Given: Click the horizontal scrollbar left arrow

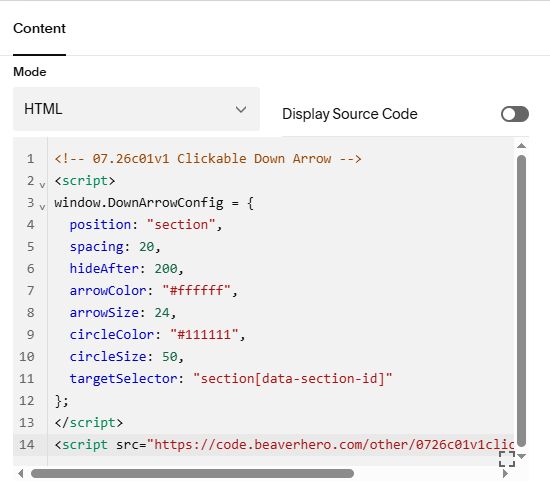Looking at the screenshot, I should coord(21,474).
